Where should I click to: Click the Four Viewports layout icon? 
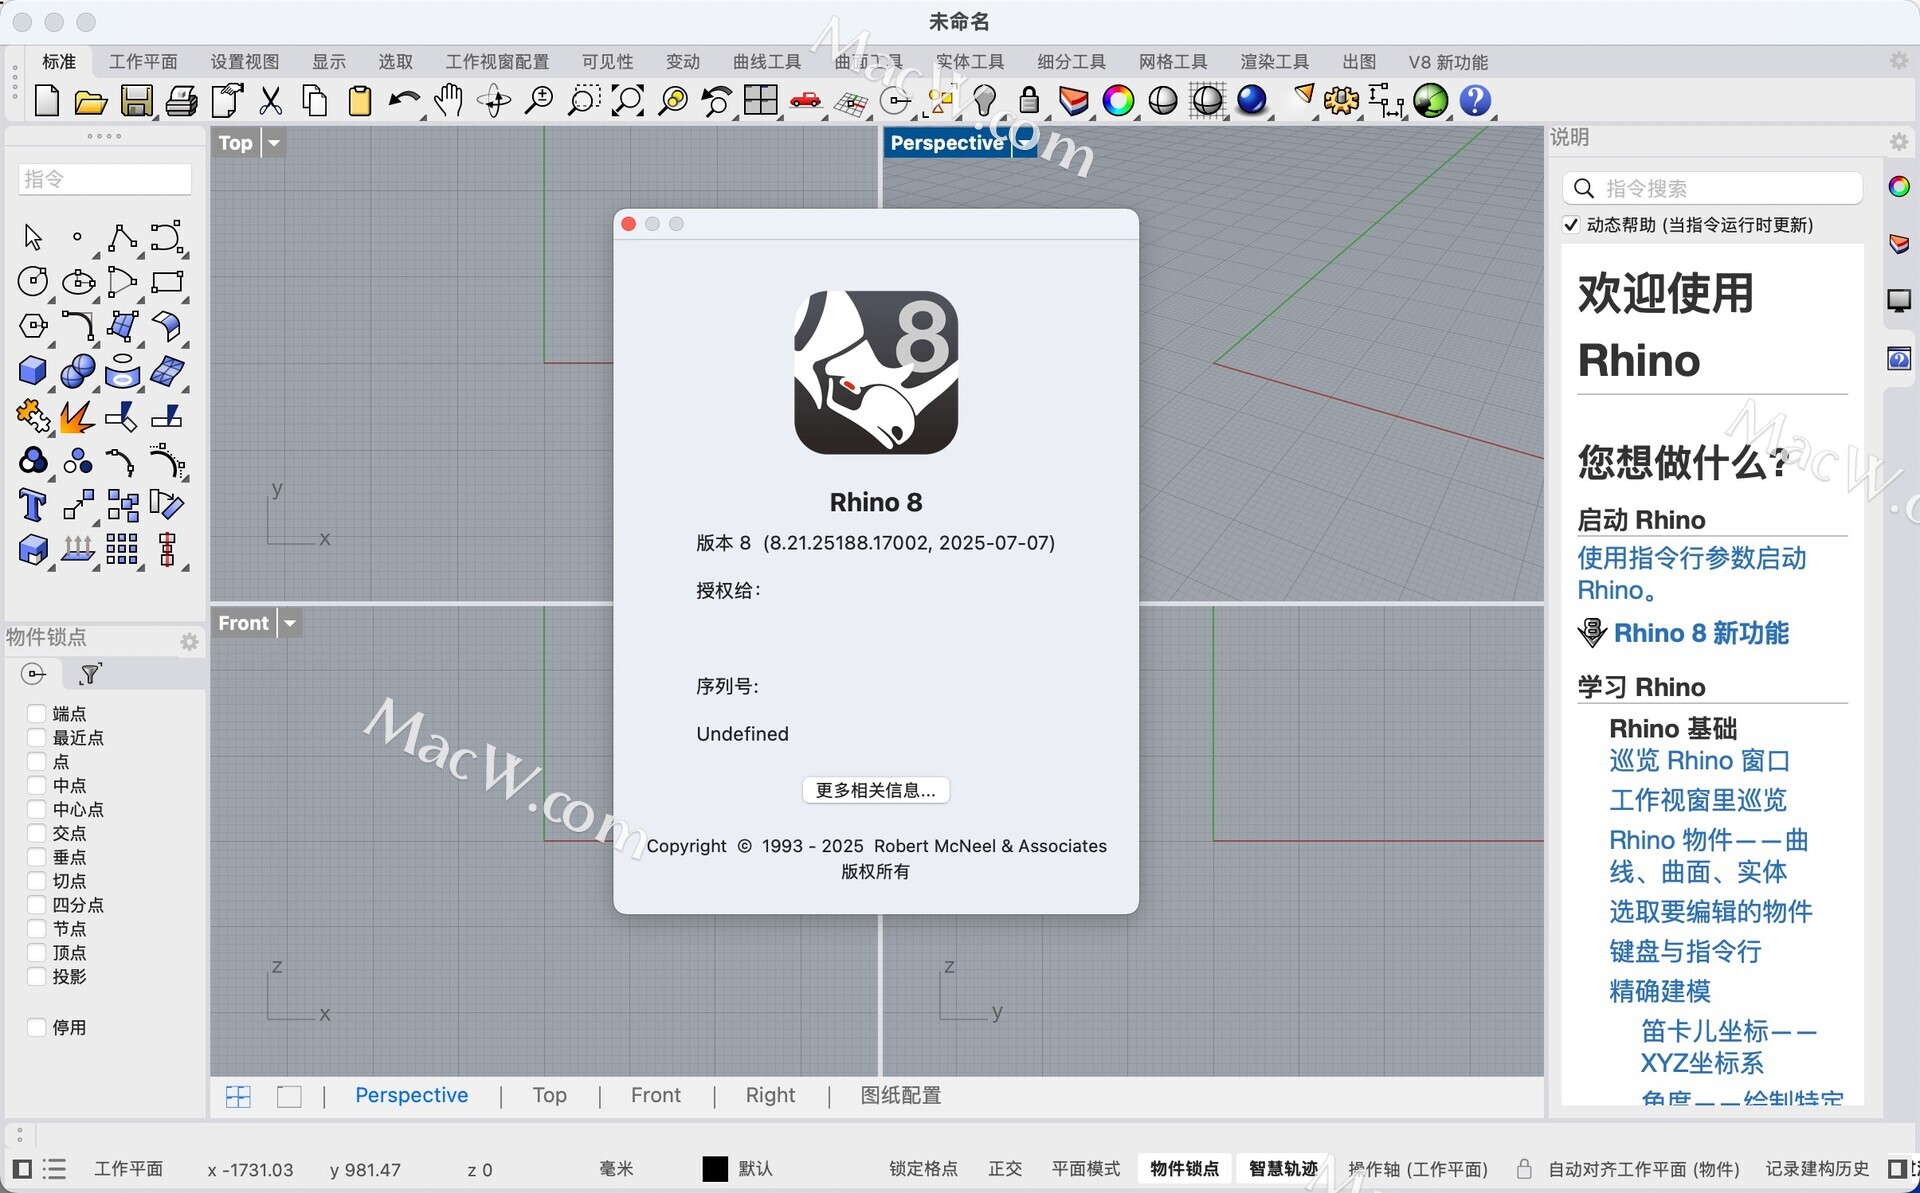point(760,101)
